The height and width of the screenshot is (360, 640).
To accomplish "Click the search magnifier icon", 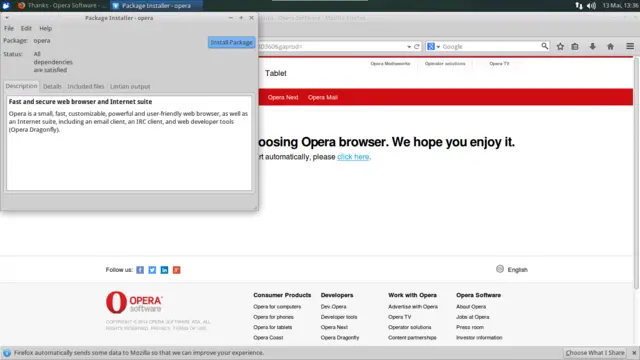I will (544, 46).
